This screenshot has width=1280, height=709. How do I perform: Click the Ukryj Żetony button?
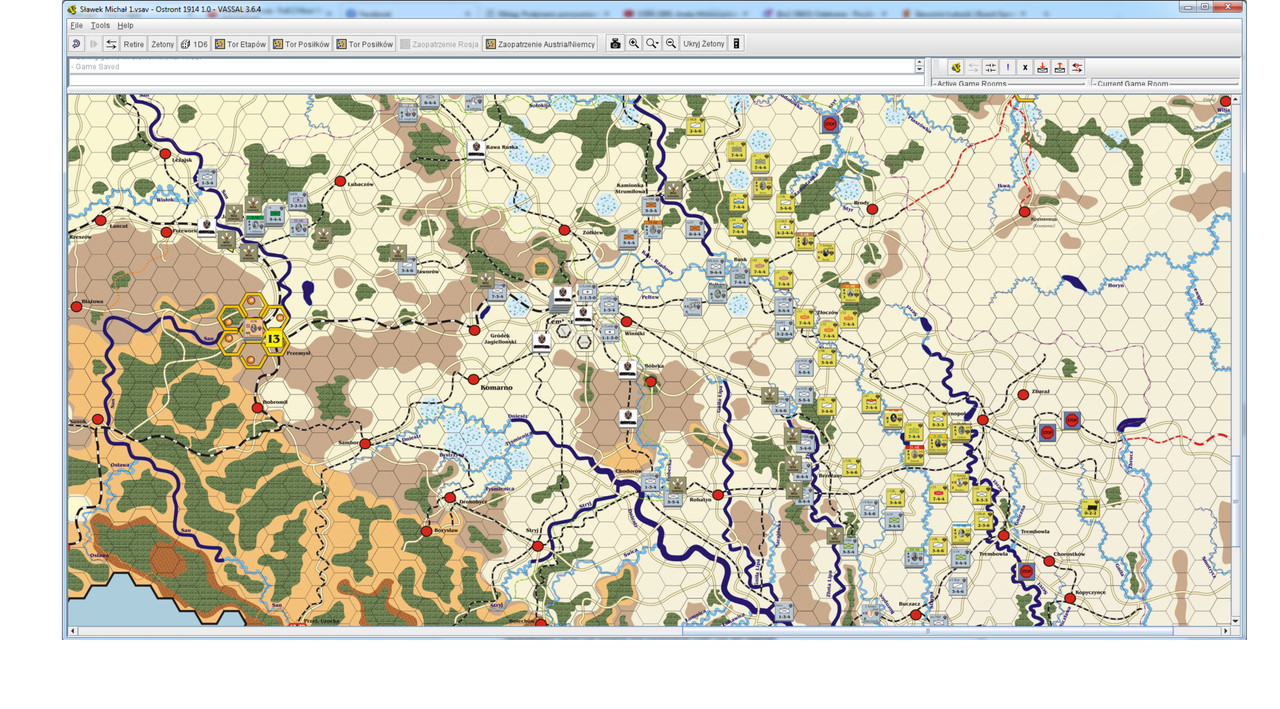pos(704,44)
